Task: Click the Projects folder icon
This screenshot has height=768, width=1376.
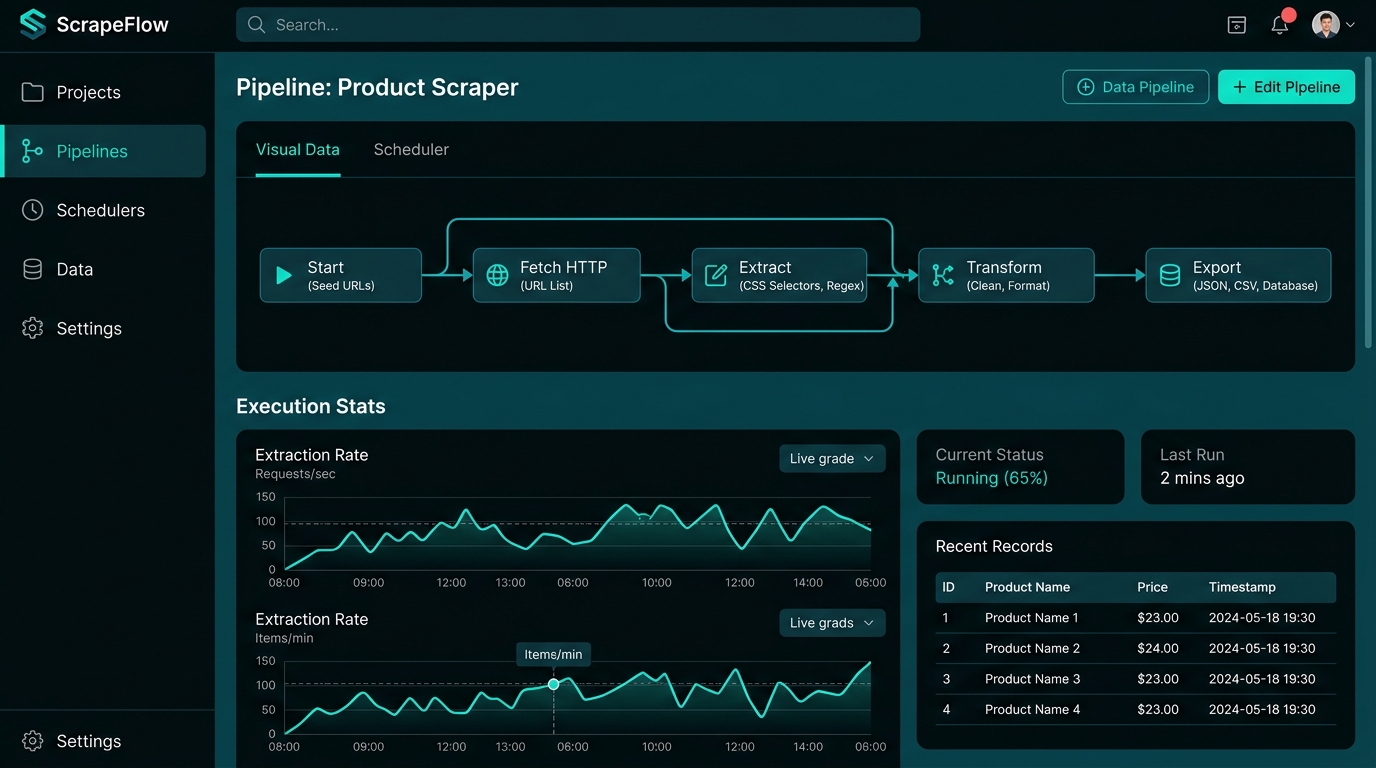Action: tap(32, 92)
